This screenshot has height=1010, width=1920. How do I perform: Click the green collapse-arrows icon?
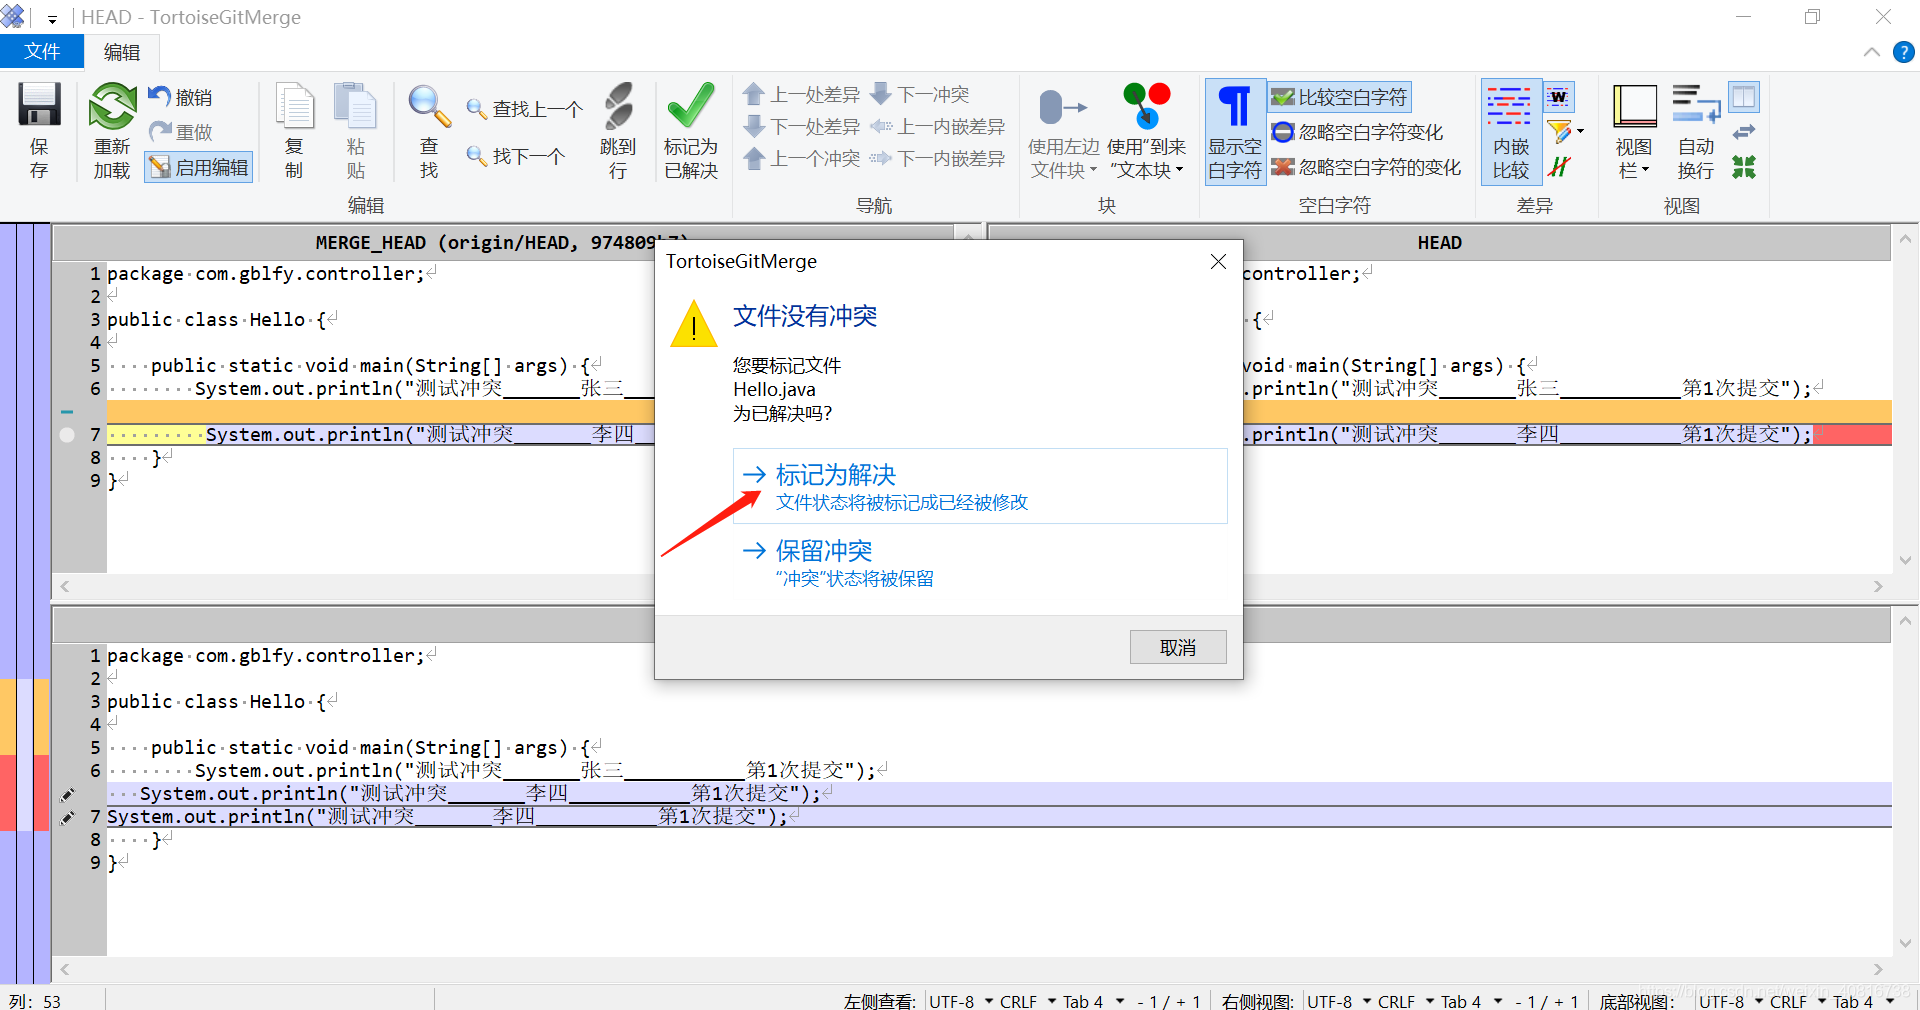tap(1744, 167)
